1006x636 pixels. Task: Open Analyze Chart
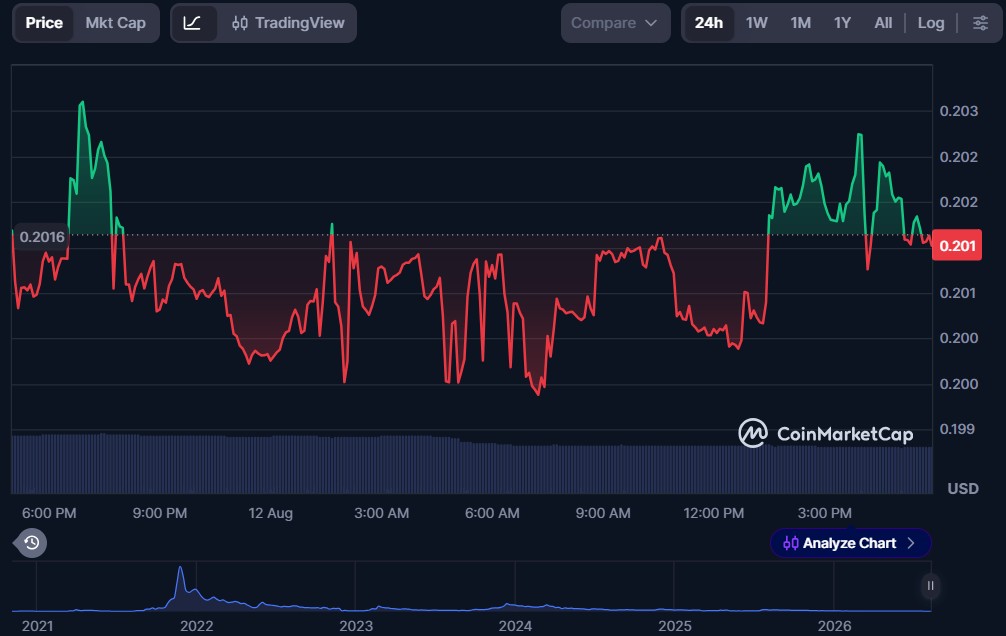850,543
